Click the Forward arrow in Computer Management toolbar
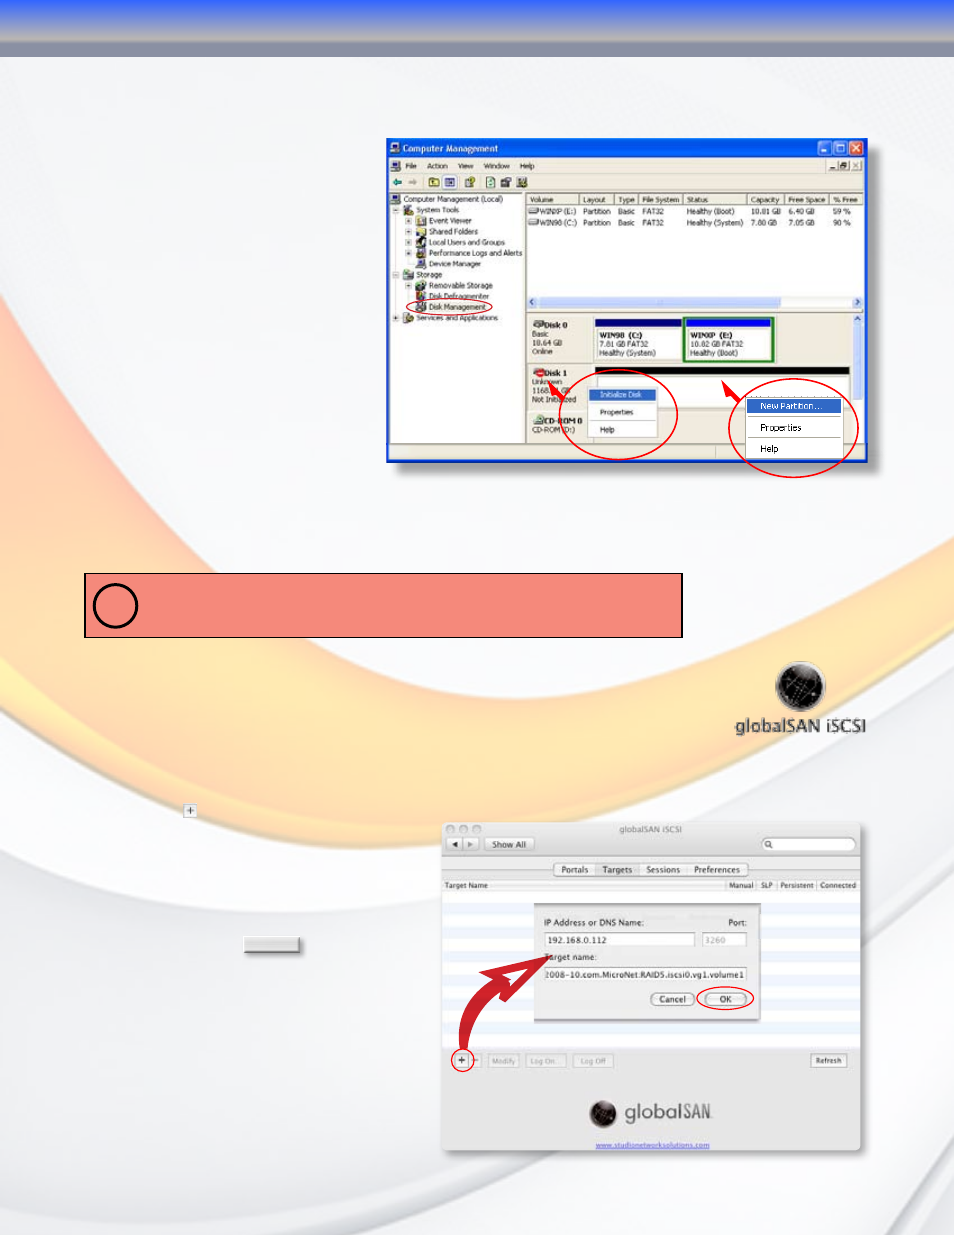The width and height of the screenshot is (954, 1235). 412,182
